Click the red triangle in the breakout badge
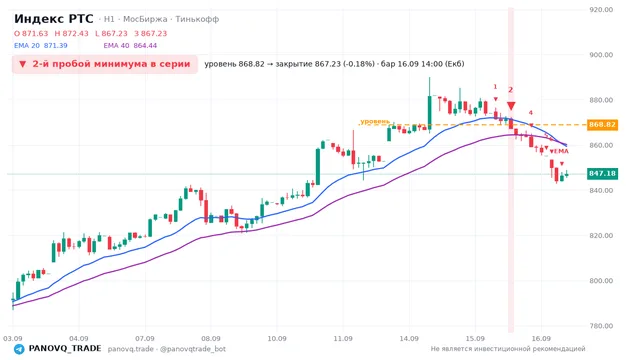 click(x=22, y=64)
